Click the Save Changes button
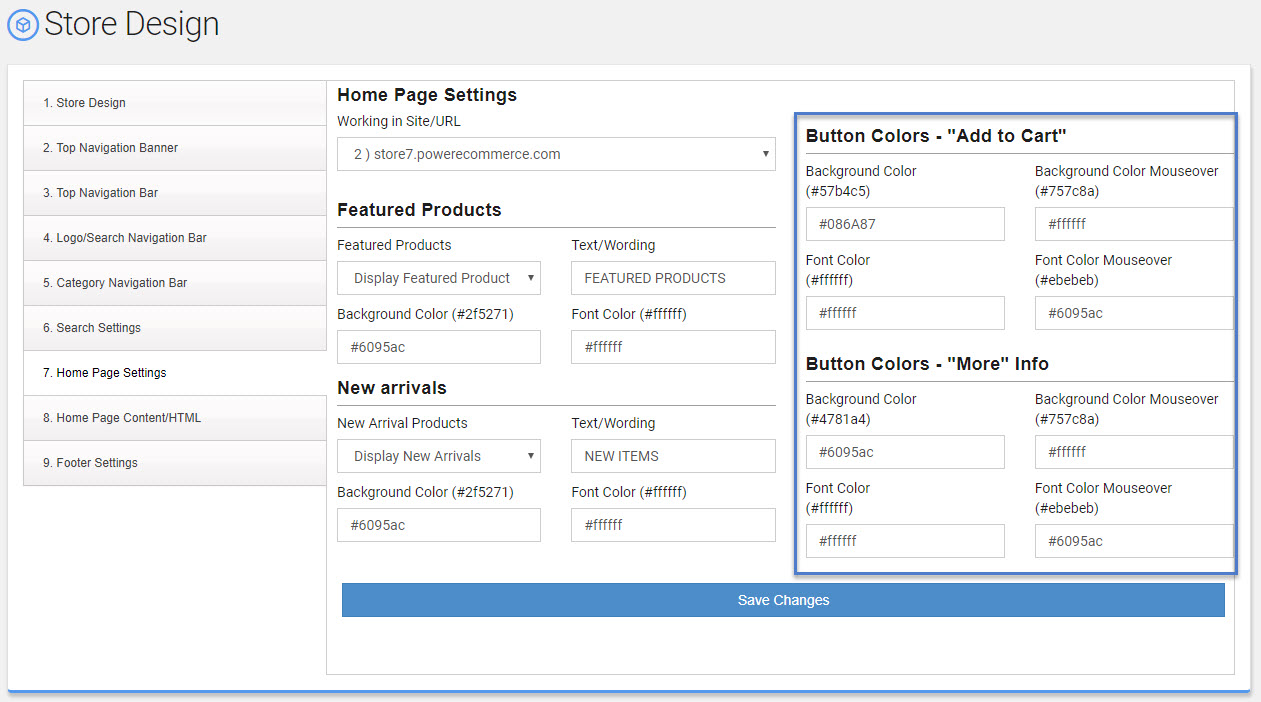Image resolution: width=1261 pixels, height=702 pixels. pos(783,600)
